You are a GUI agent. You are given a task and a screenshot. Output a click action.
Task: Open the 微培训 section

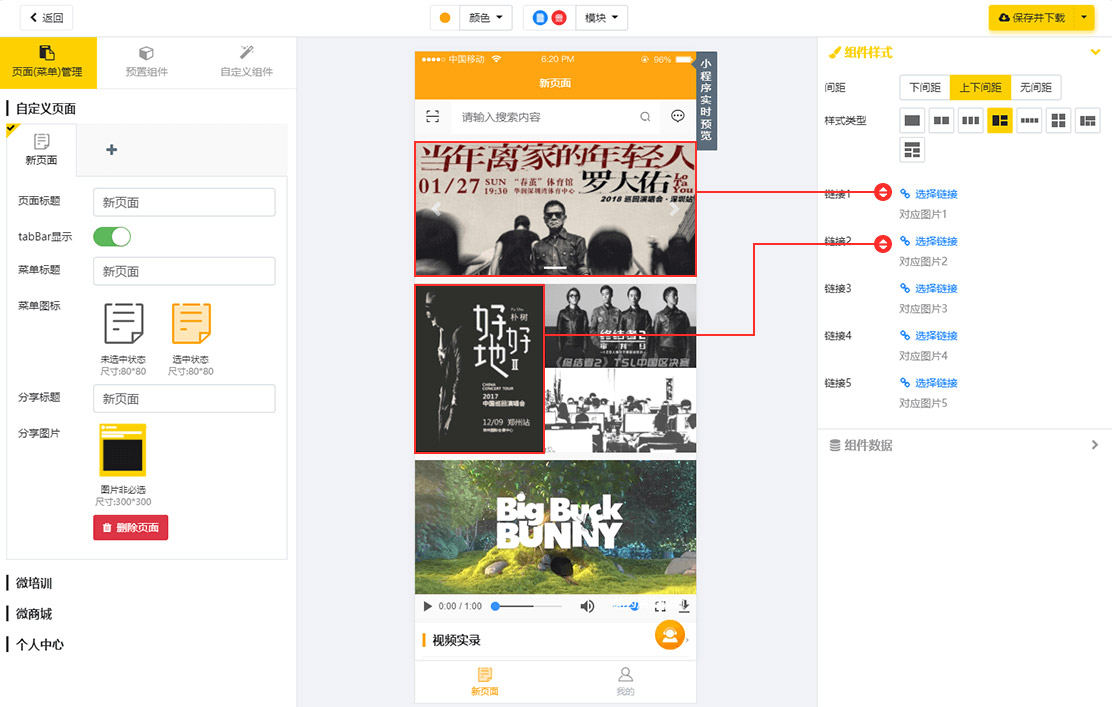(x=34, y=583)
